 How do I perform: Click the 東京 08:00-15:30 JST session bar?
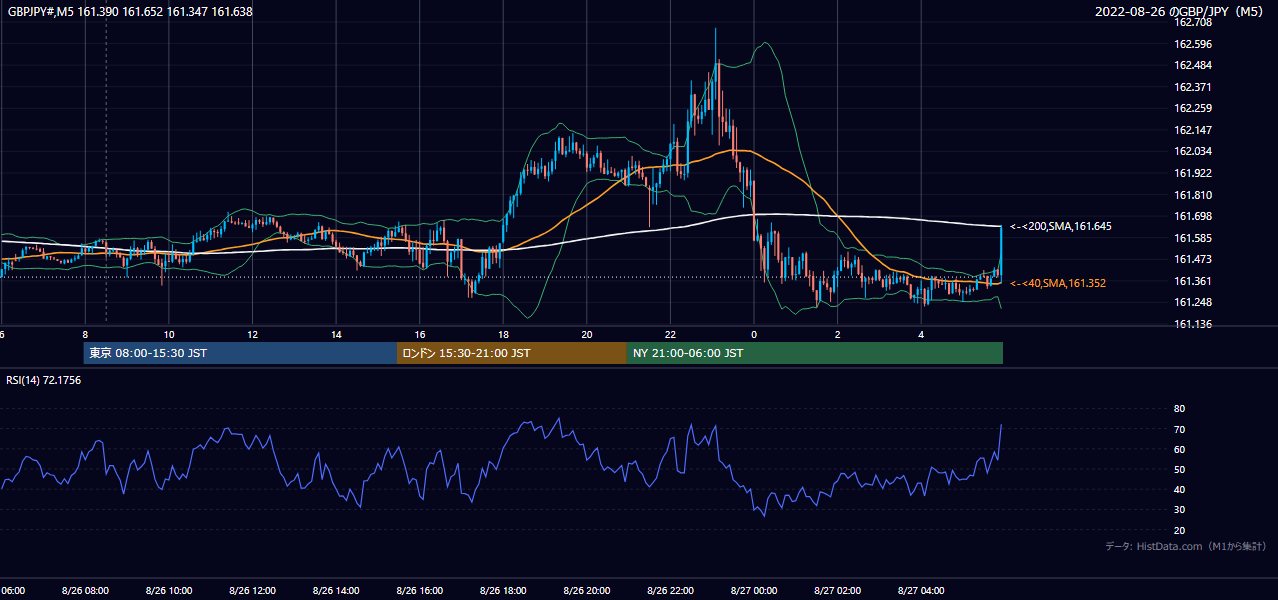click(240, 353)
